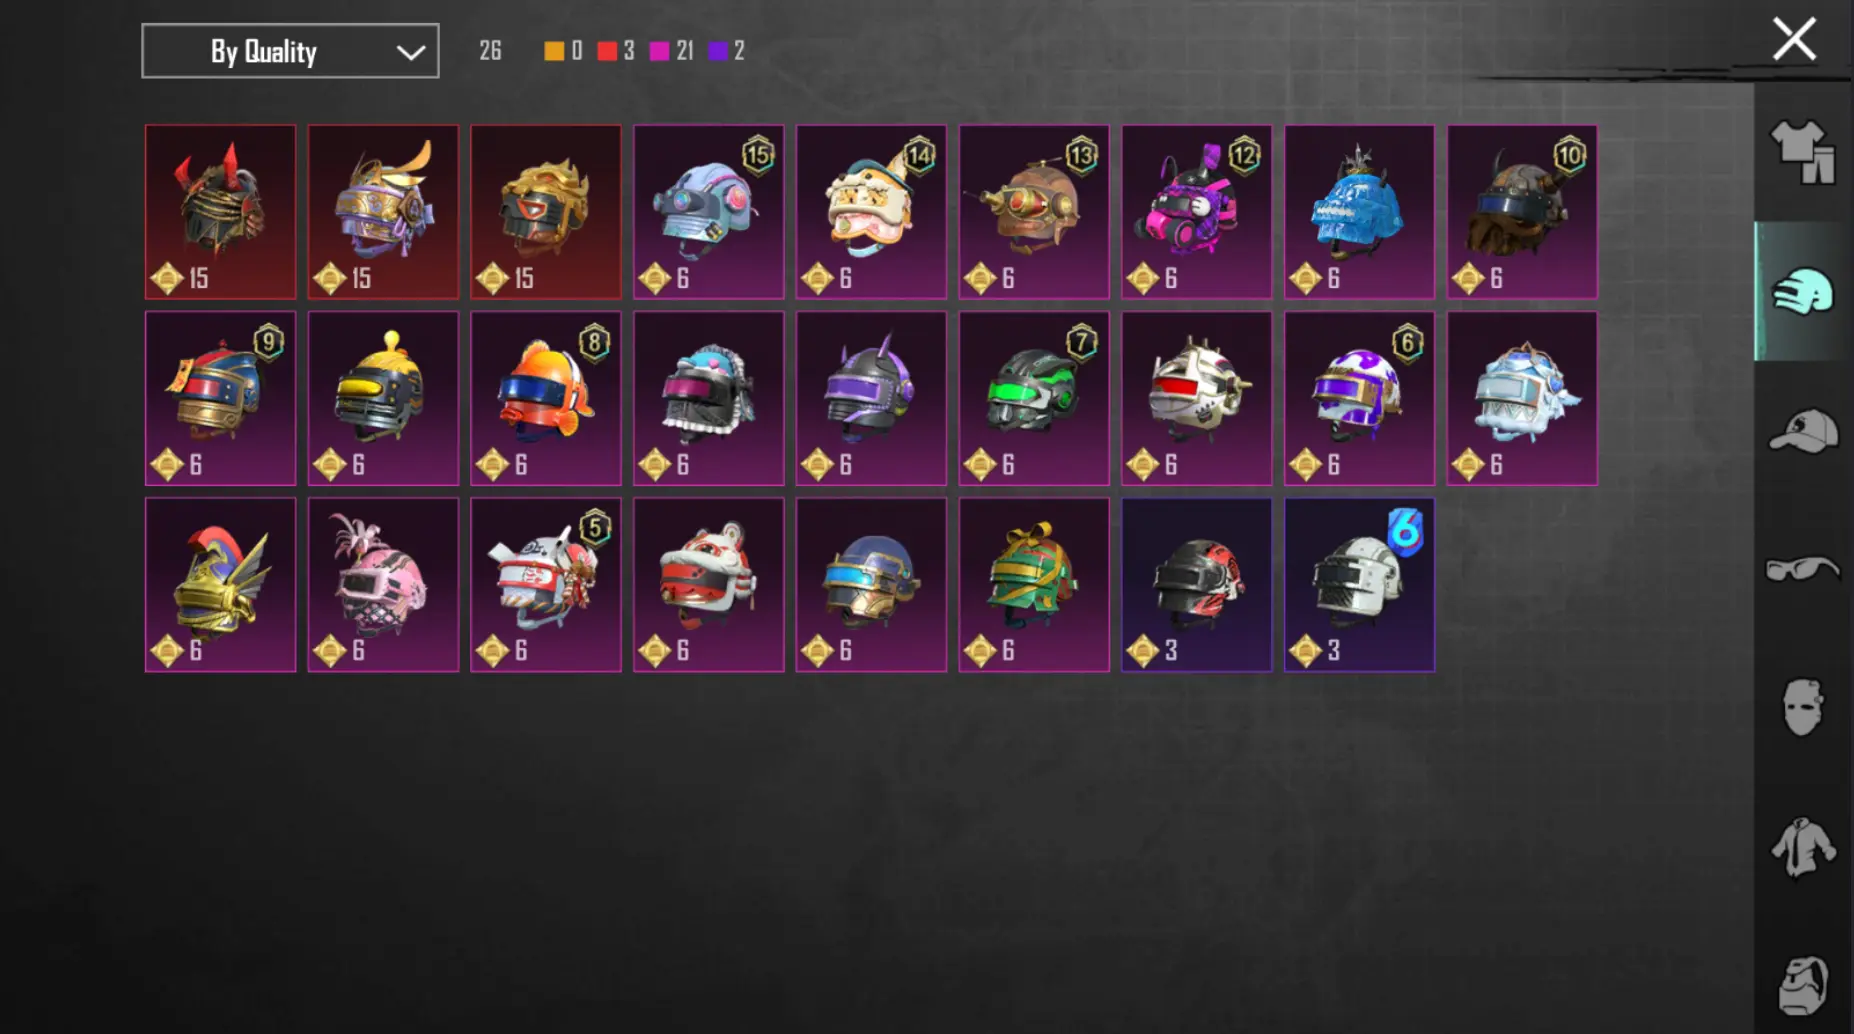The width and height of the screenshot is (1854, 1034).
Task: Select the golden spartan crested helmet
Action: click(220, 585)
